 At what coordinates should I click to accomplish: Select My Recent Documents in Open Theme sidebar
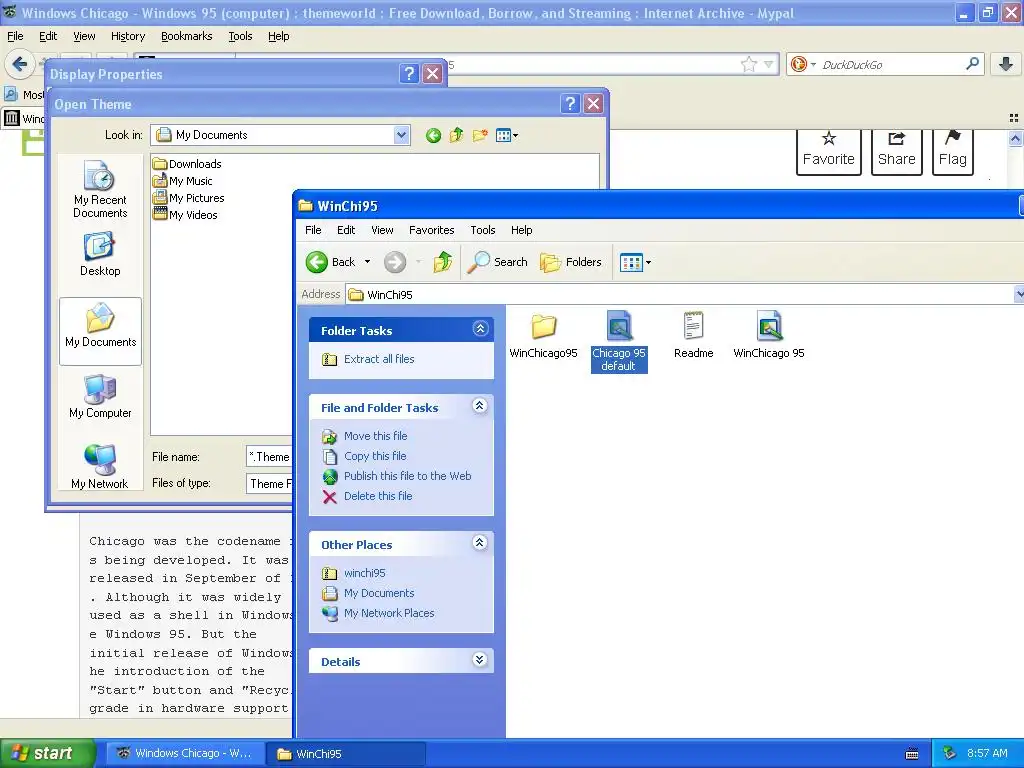pyautogui.click(x=100, y=189)
